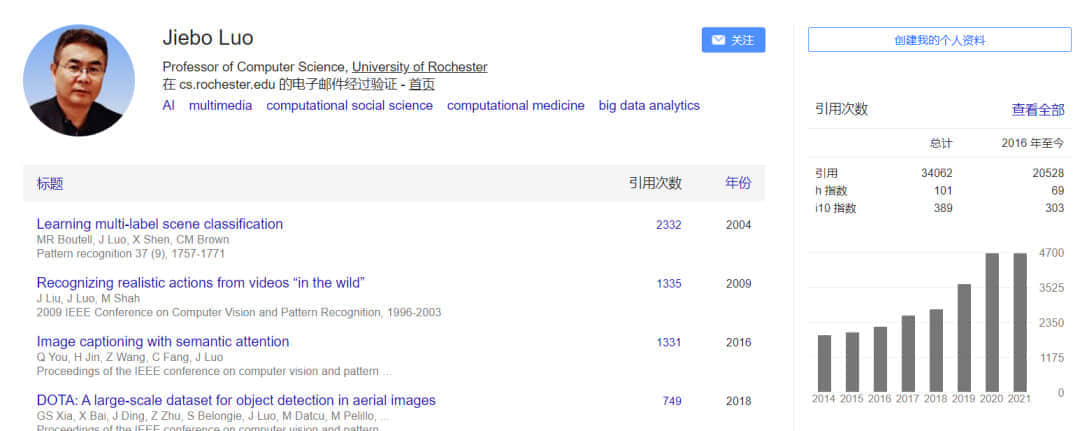Click the 2014 citation bar in chart

[824, 364]
